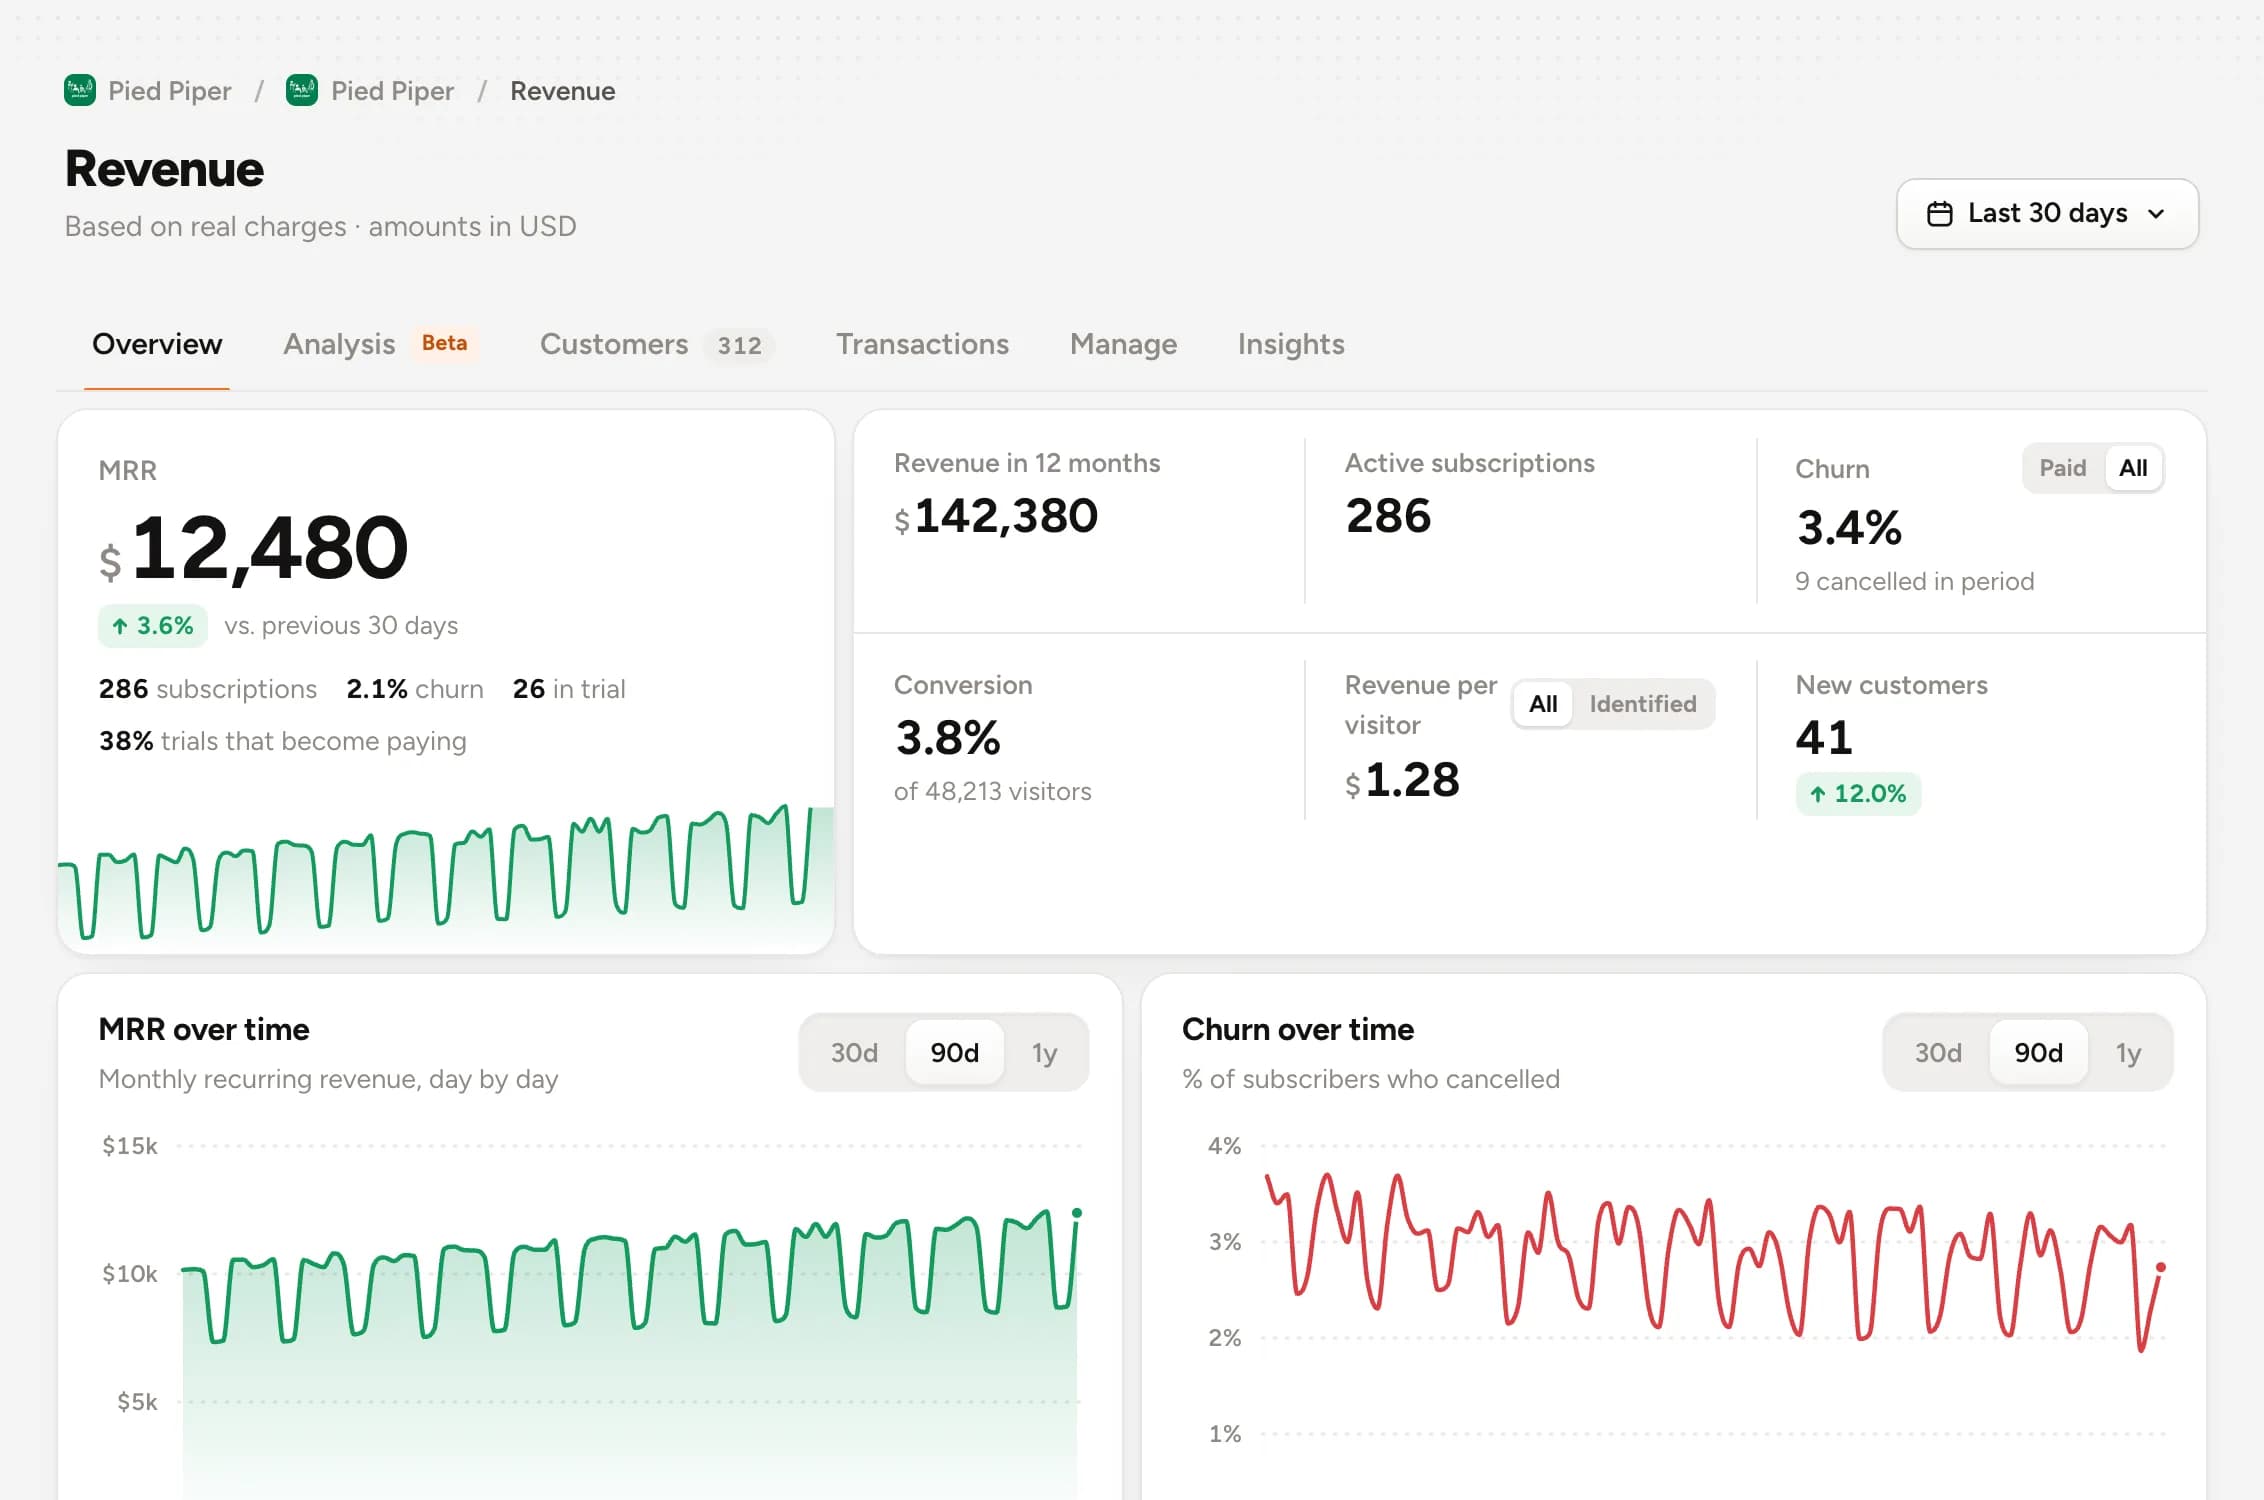Click the end point dot of Churn over time chart
This screenshot has width=2264, height=1500.
[x=2161, y=1267]
